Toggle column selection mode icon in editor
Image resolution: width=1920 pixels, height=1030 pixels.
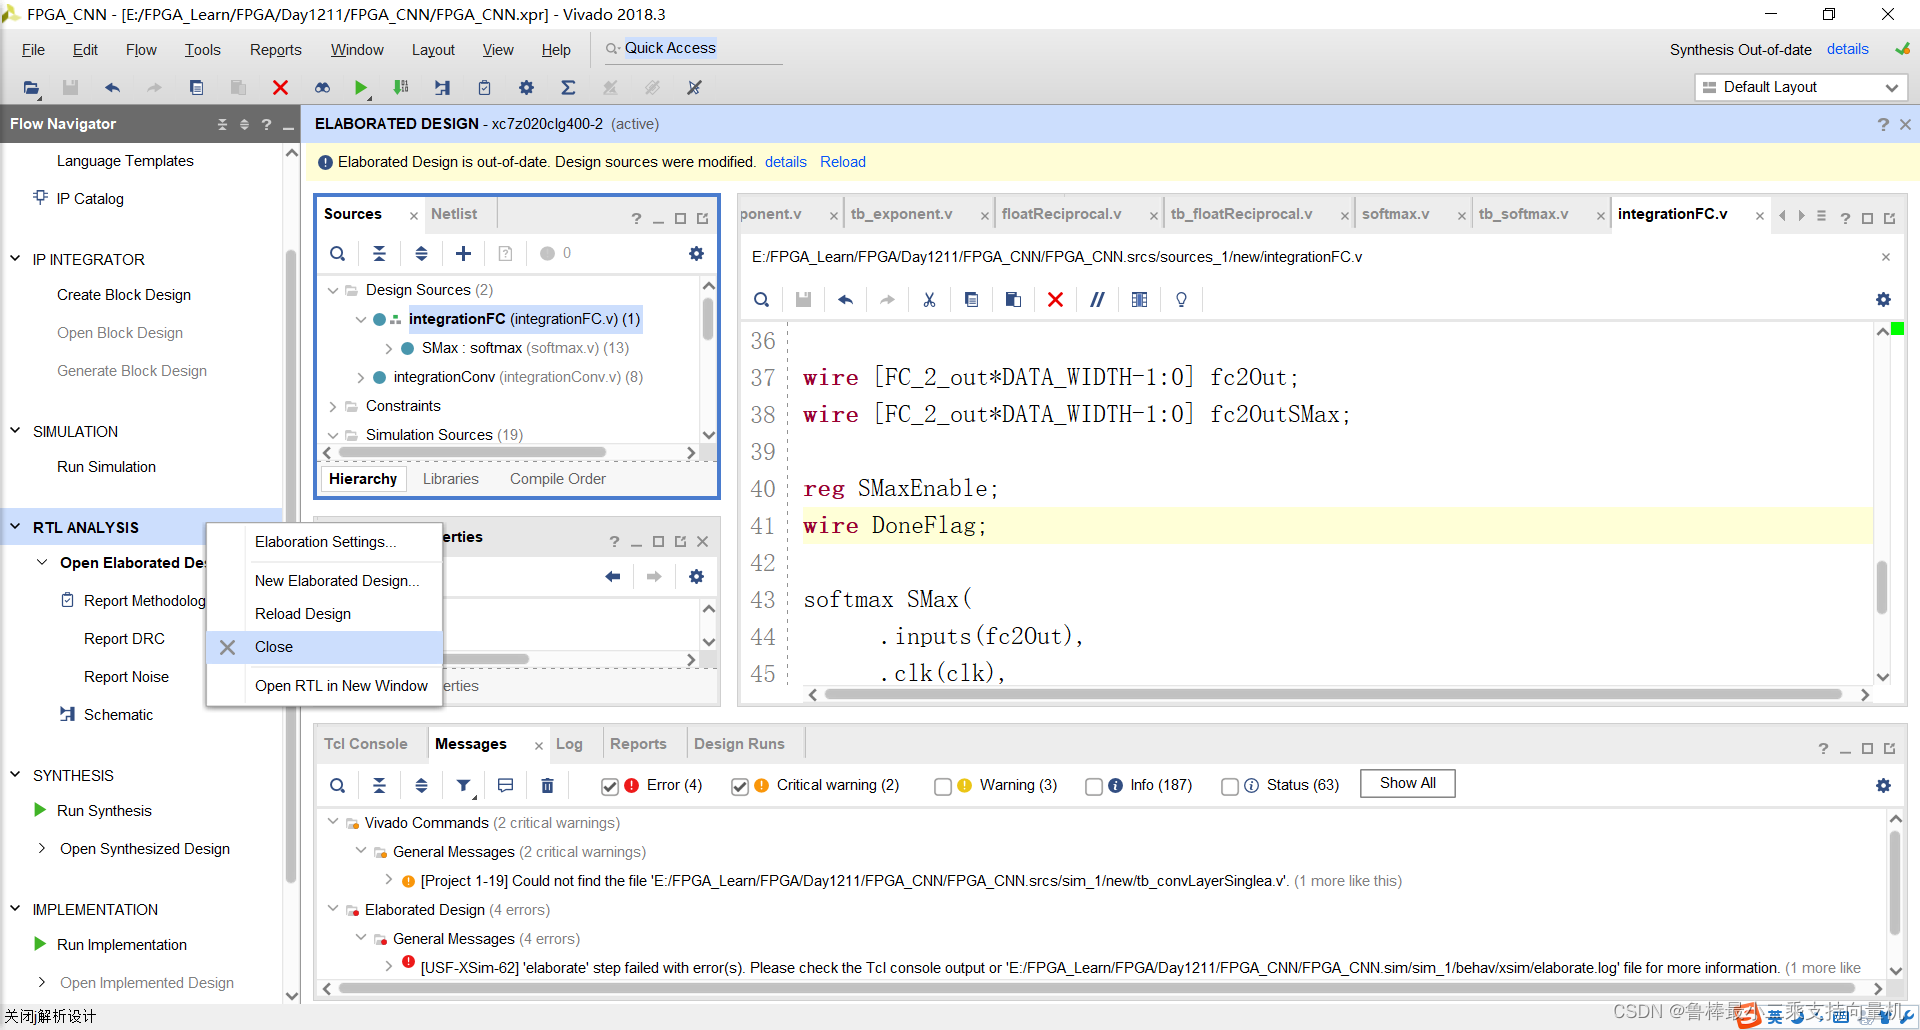coord(1139,300)
